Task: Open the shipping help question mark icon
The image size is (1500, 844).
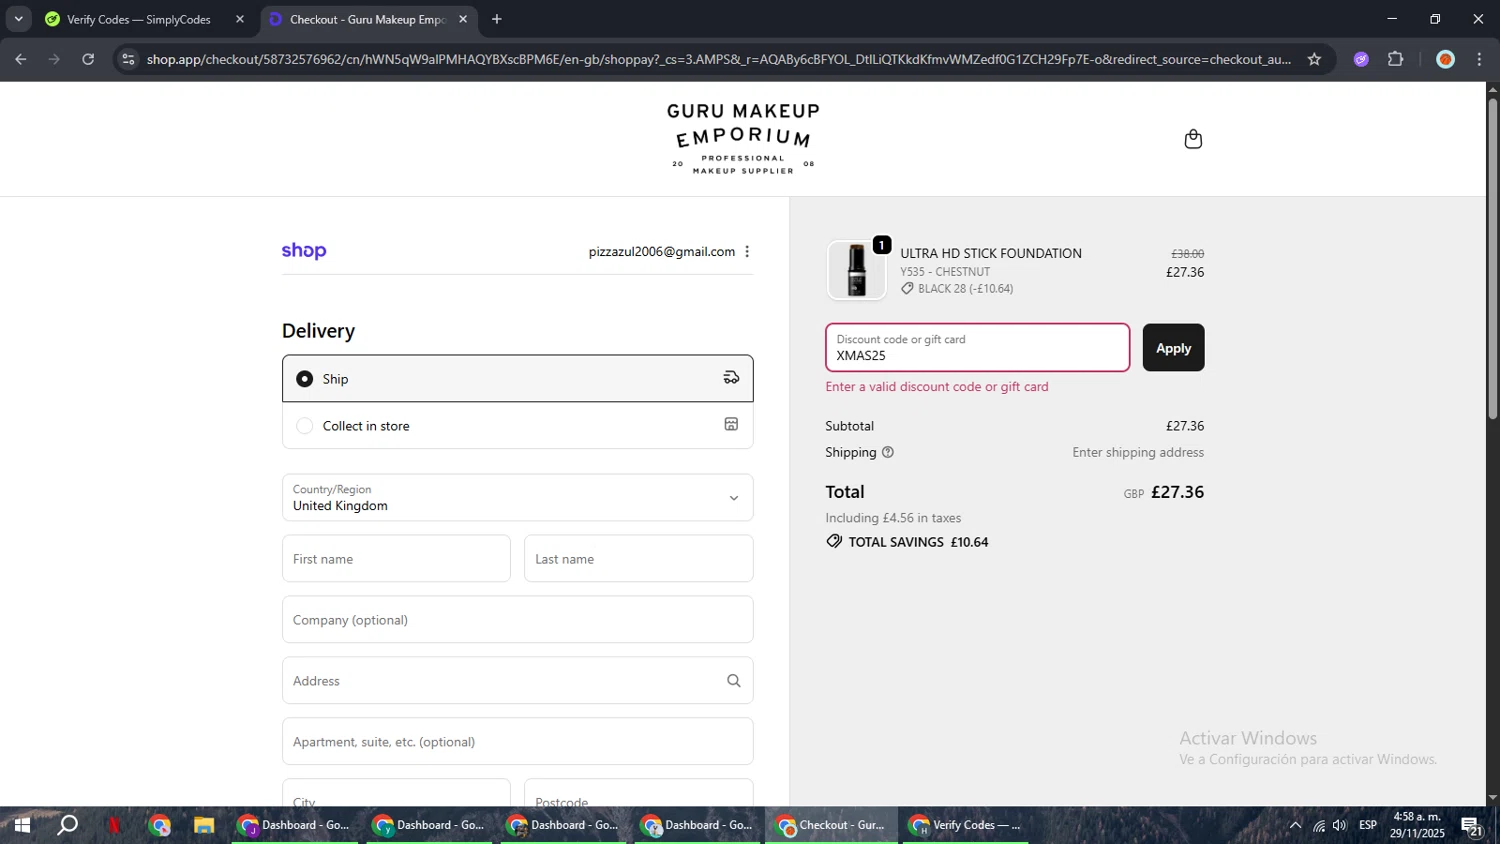Action: tap(888, 452)
